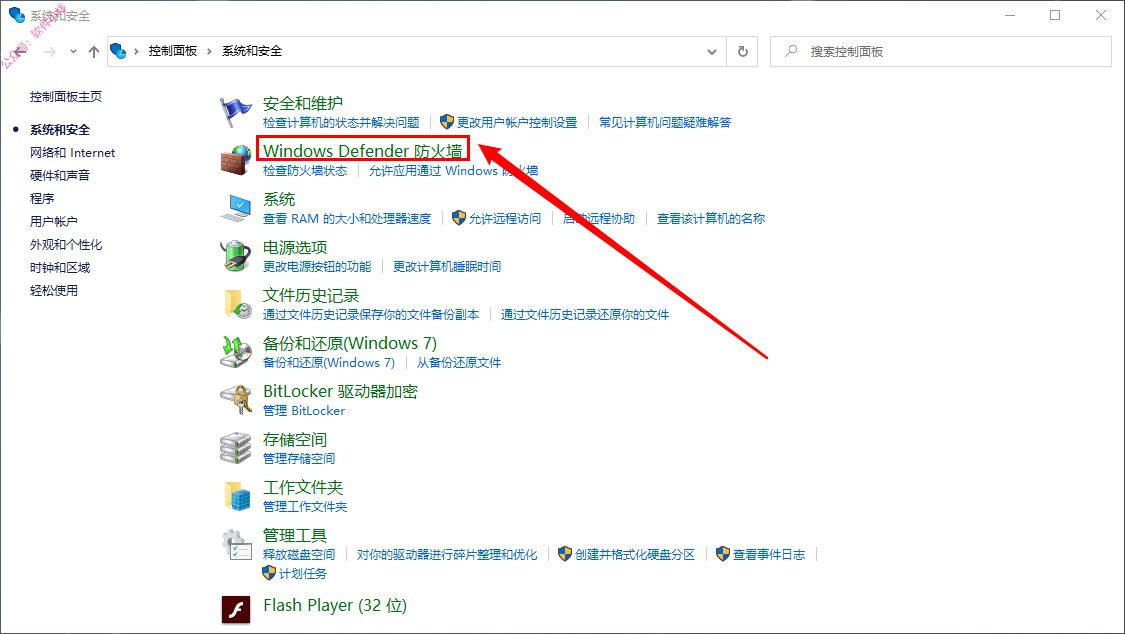Click the Backup and Restore icon

point(235,352)
